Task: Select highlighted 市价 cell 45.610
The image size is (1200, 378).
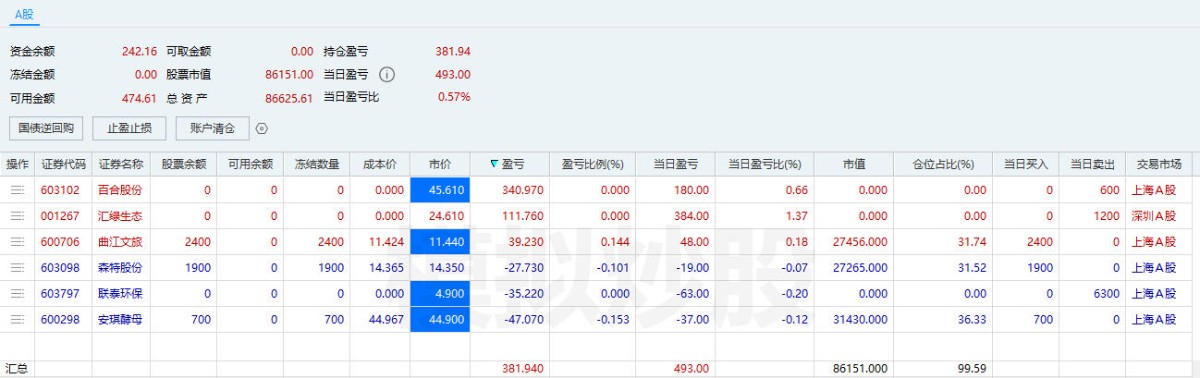Action: 440,190
